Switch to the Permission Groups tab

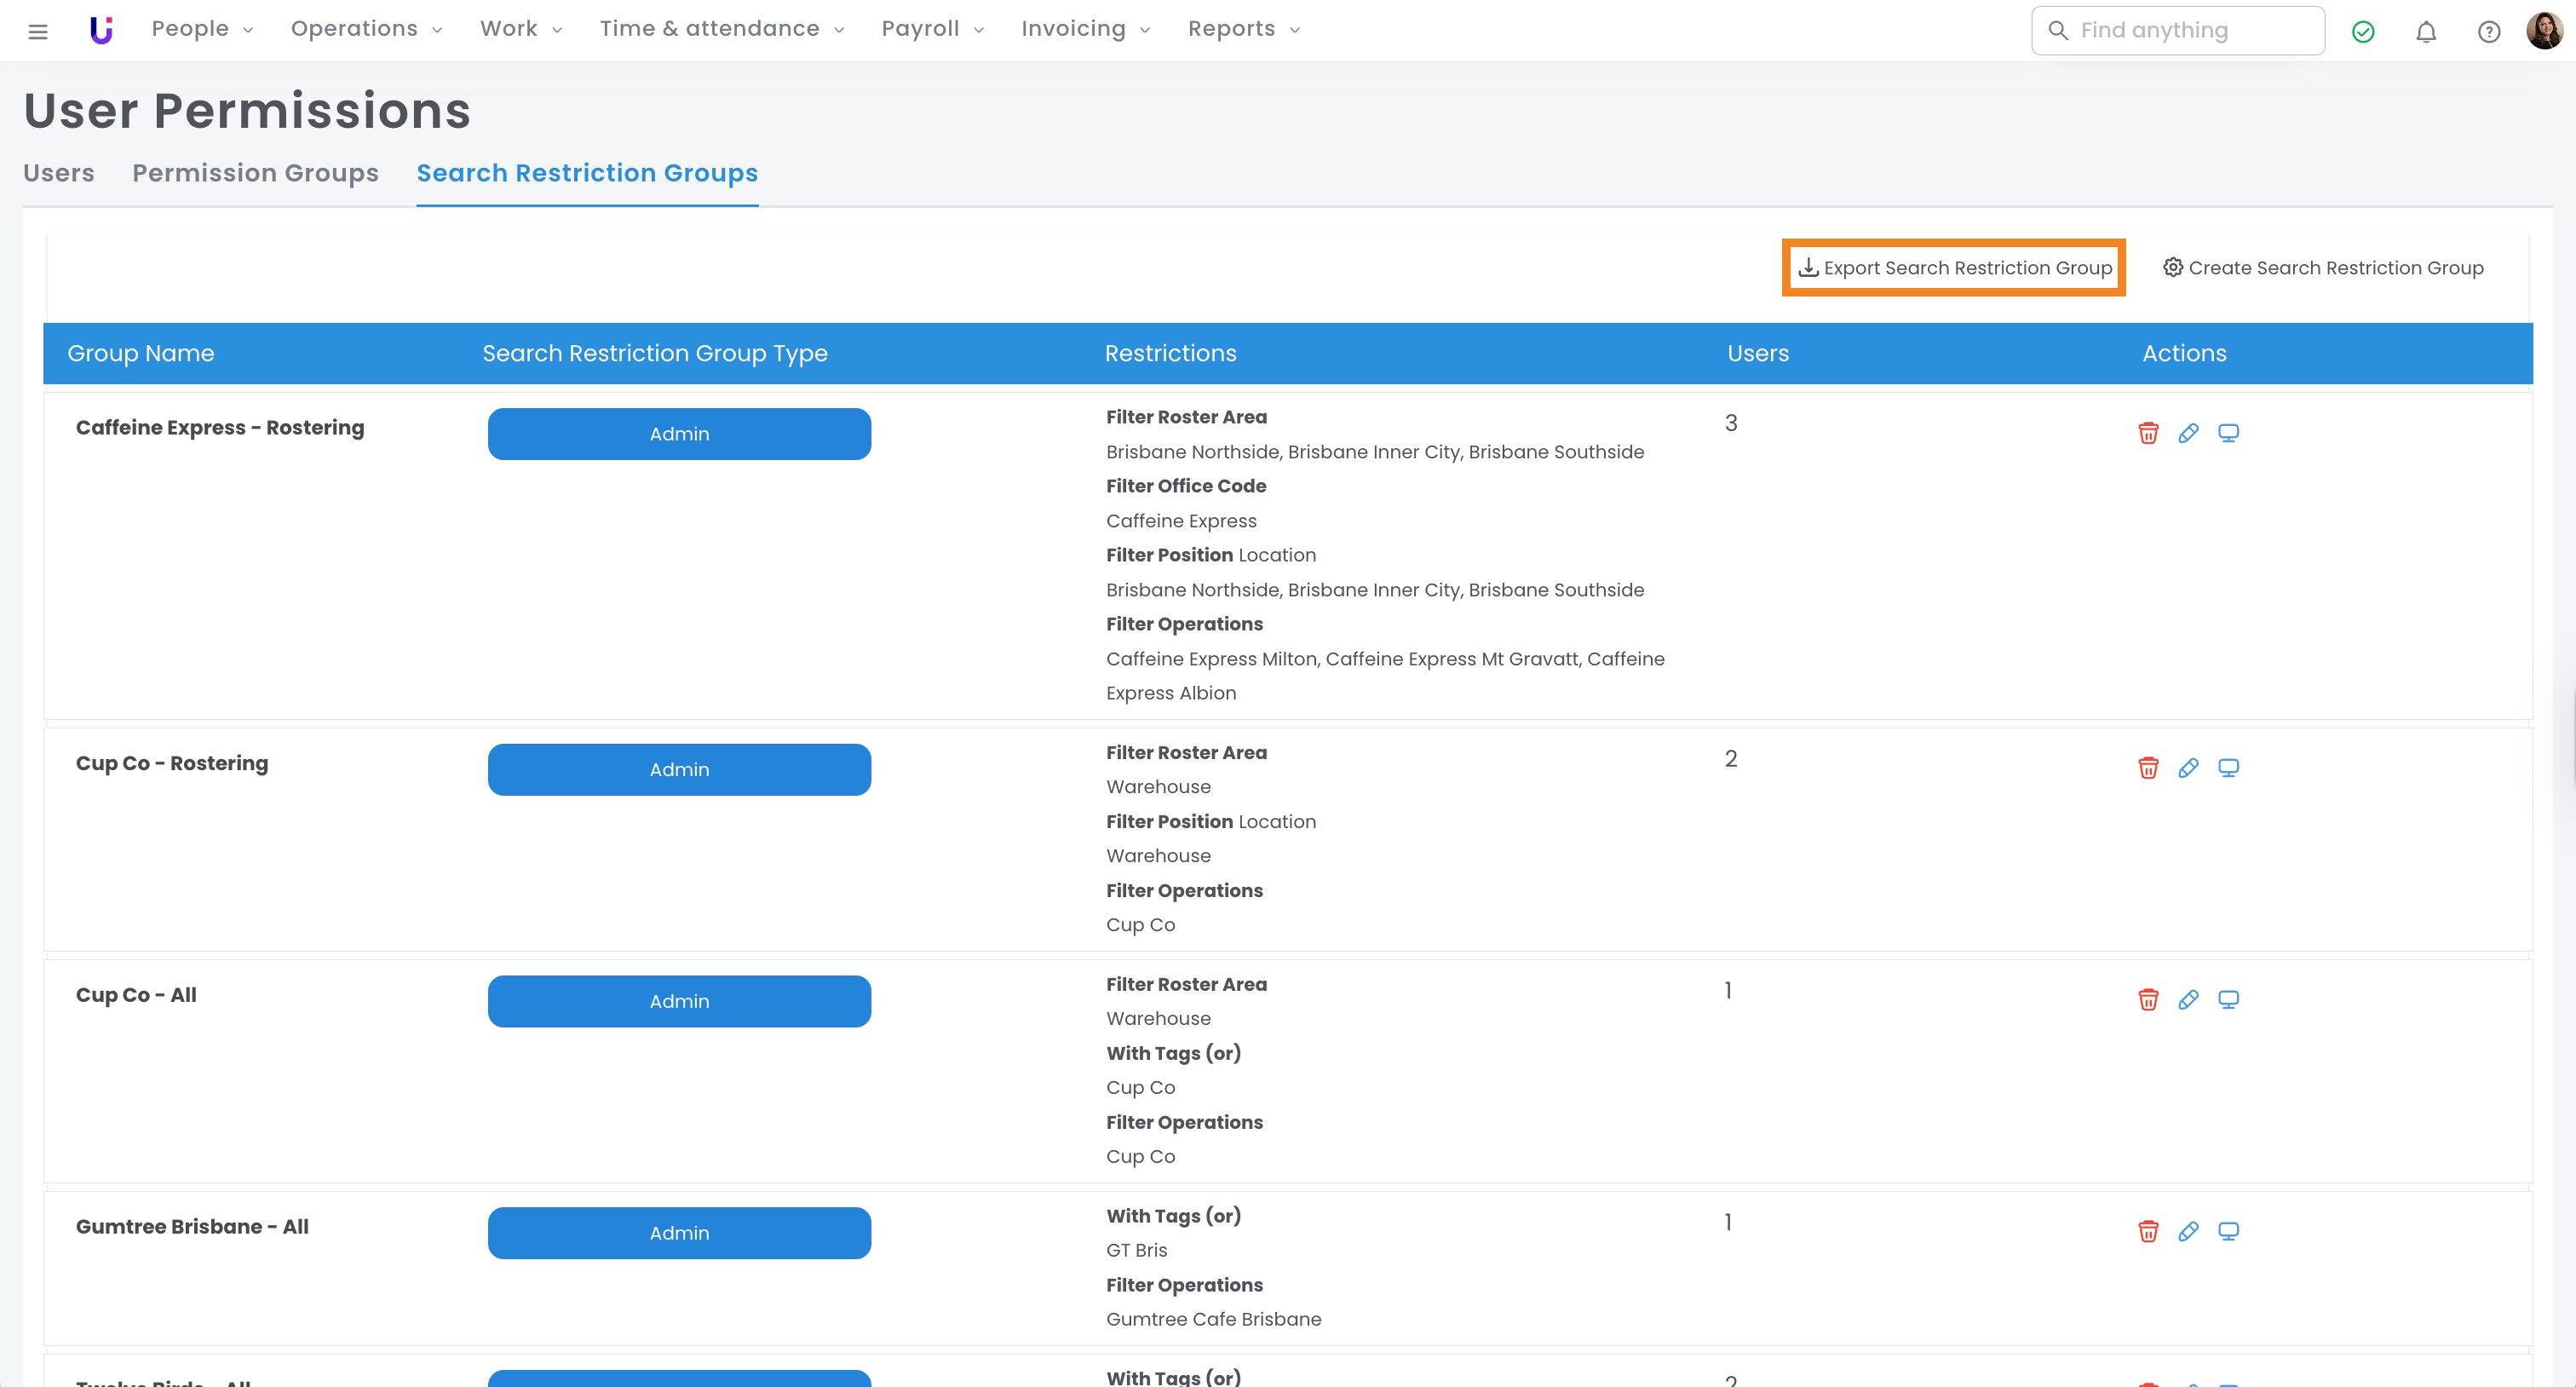[x=255, y=173]
